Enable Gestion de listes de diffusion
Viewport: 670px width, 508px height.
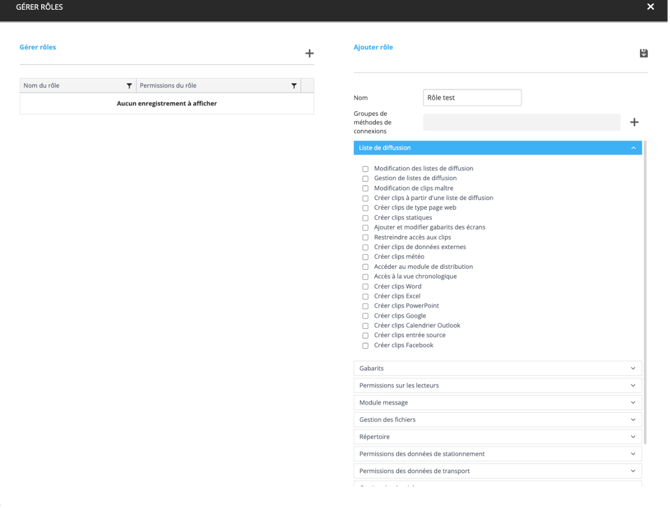365,179
